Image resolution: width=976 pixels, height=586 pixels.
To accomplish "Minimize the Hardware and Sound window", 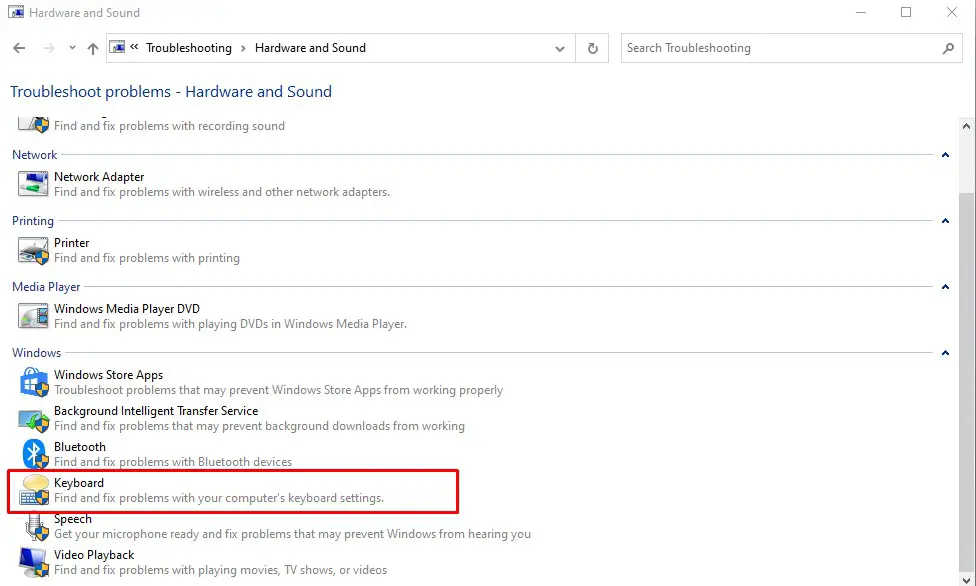I will click(x=861, y=12).
